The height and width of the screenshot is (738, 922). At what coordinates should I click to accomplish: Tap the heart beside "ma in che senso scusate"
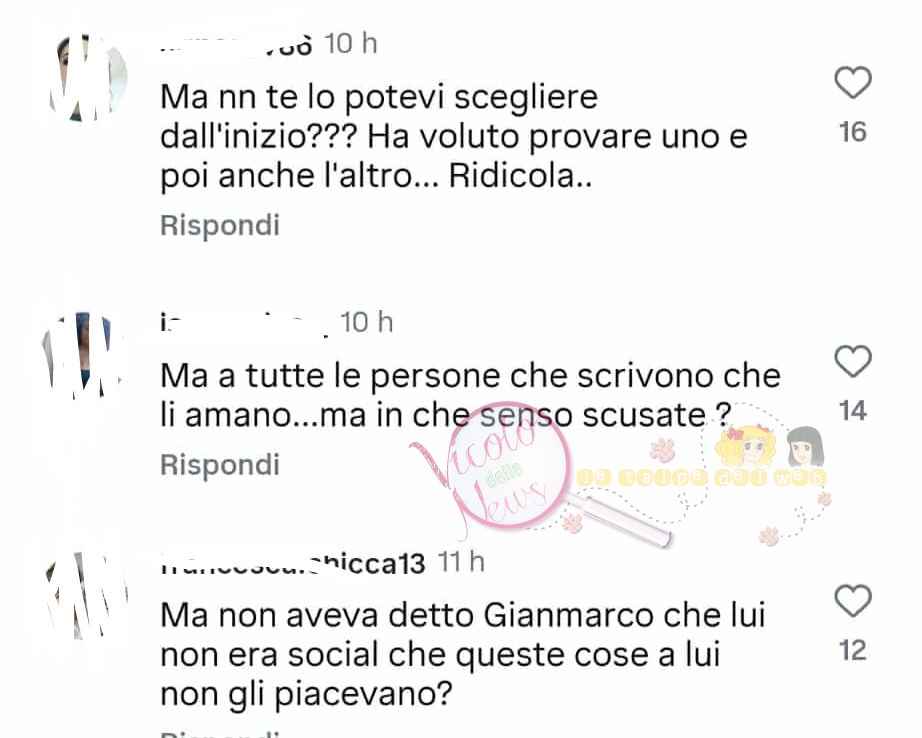coord(853,361)
